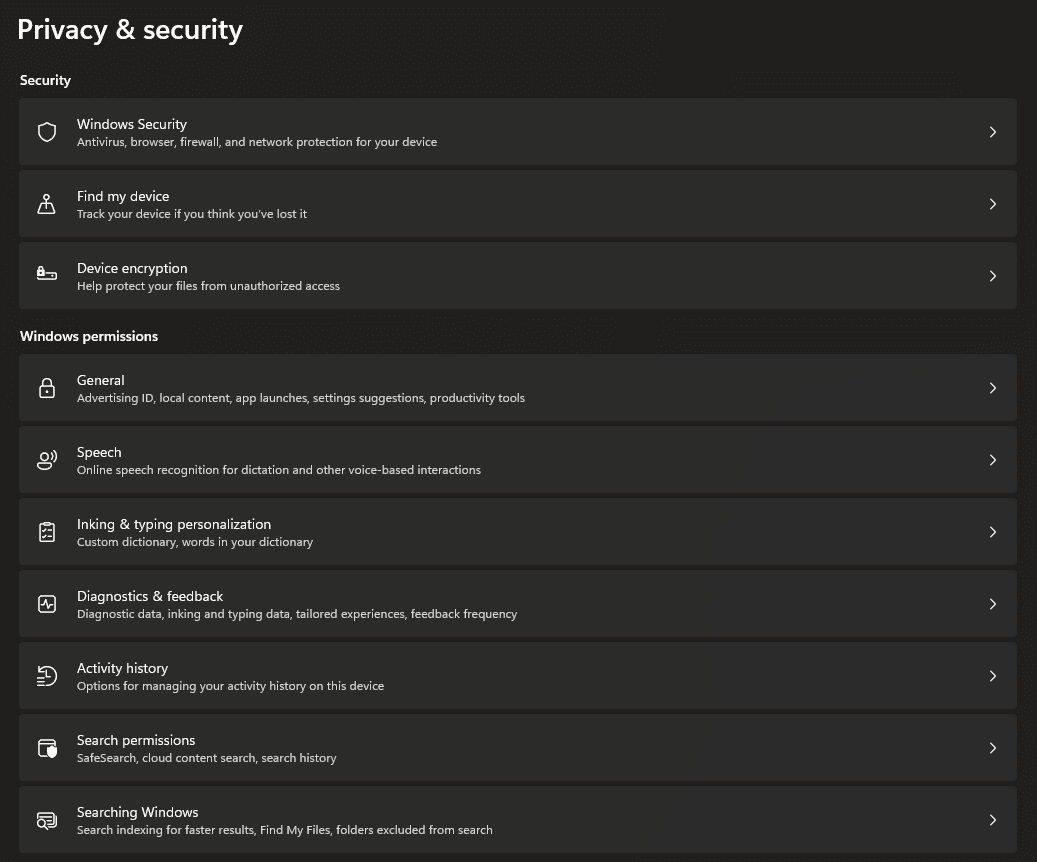The width and height of the screenshot is (1037, 862).
Task: Open the Find my device settings entry
Action: [123, 196]
